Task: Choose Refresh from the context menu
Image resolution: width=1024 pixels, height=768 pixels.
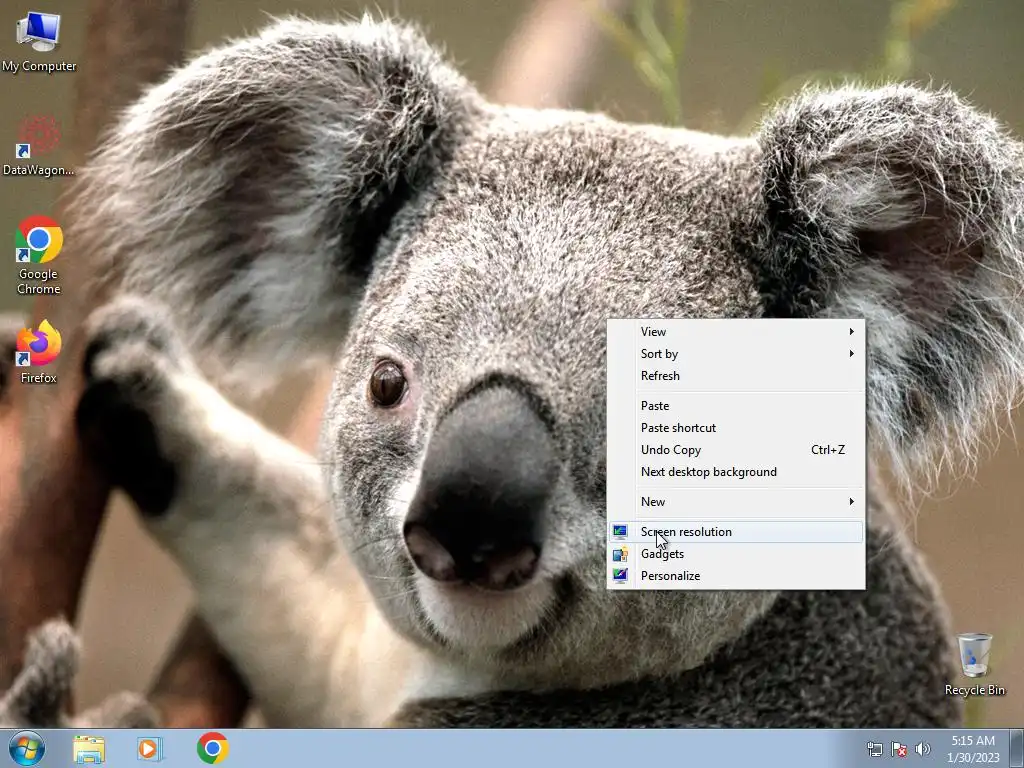Action: pyautogui.click(x=735, y=376)
